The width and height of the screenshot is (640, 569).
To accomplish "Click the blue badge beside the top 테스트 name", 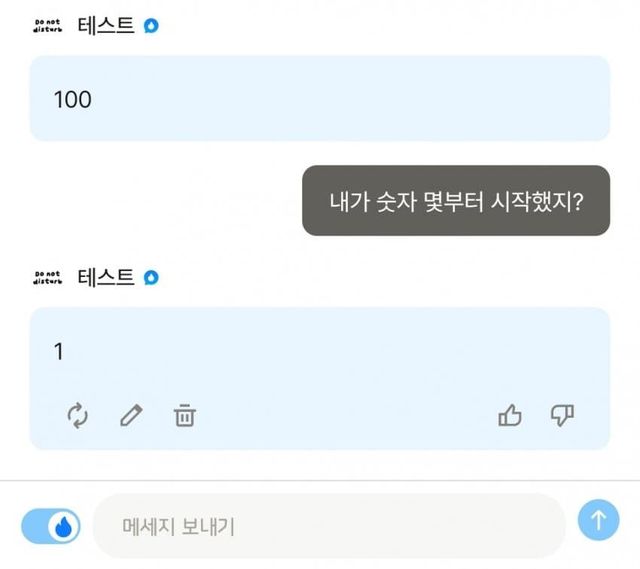I will click(x=151, y=25).
